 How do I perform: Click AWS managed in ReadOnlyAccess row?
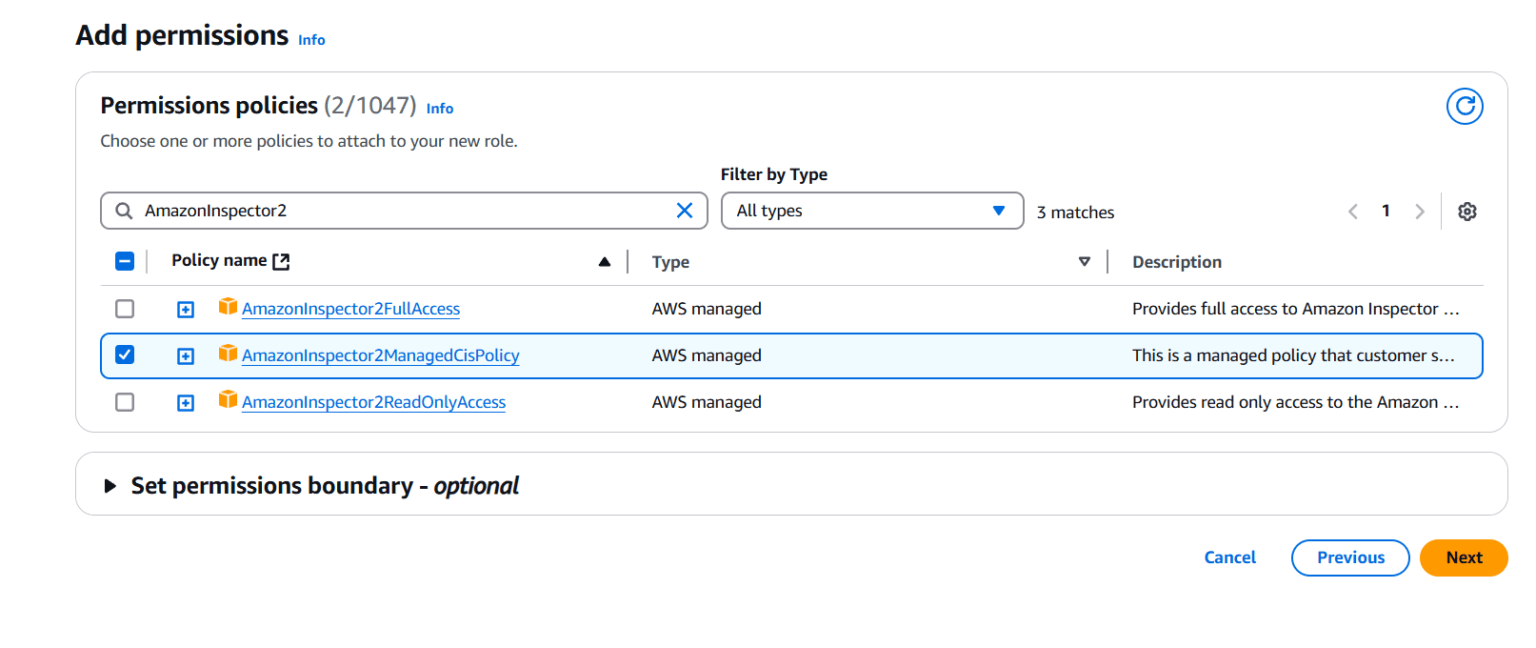click(707, 402)
